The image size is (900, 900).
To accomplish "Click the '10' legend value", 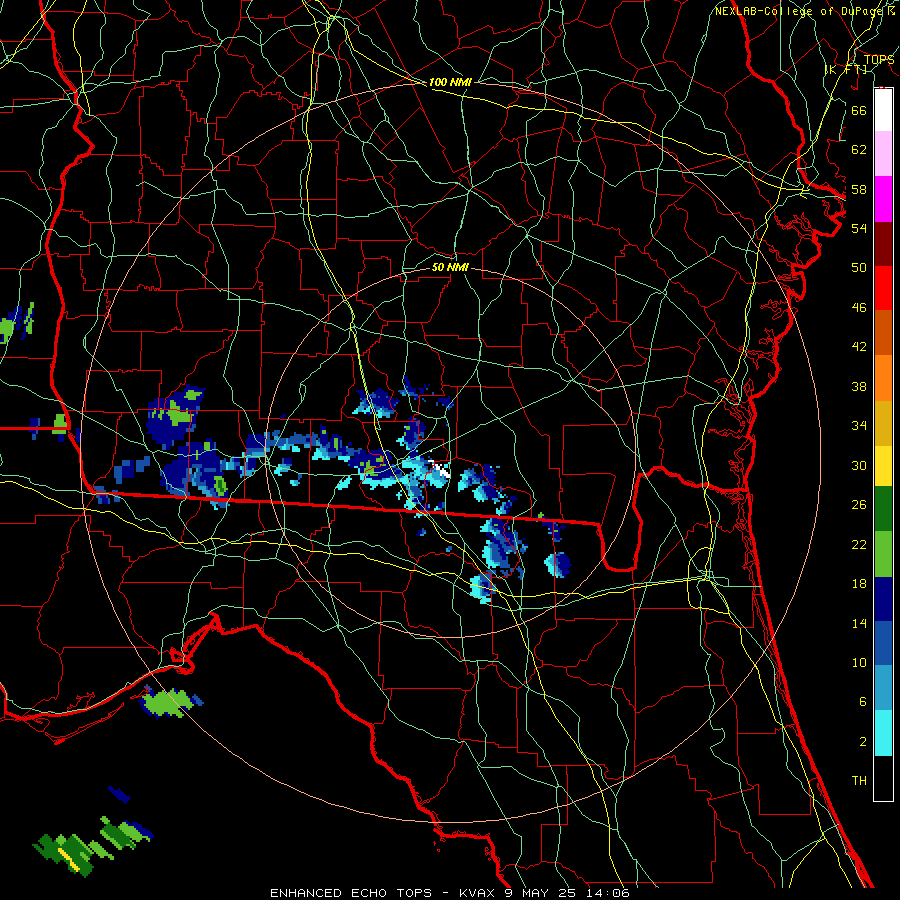I will pyautogui.click(x=859, y=663).
